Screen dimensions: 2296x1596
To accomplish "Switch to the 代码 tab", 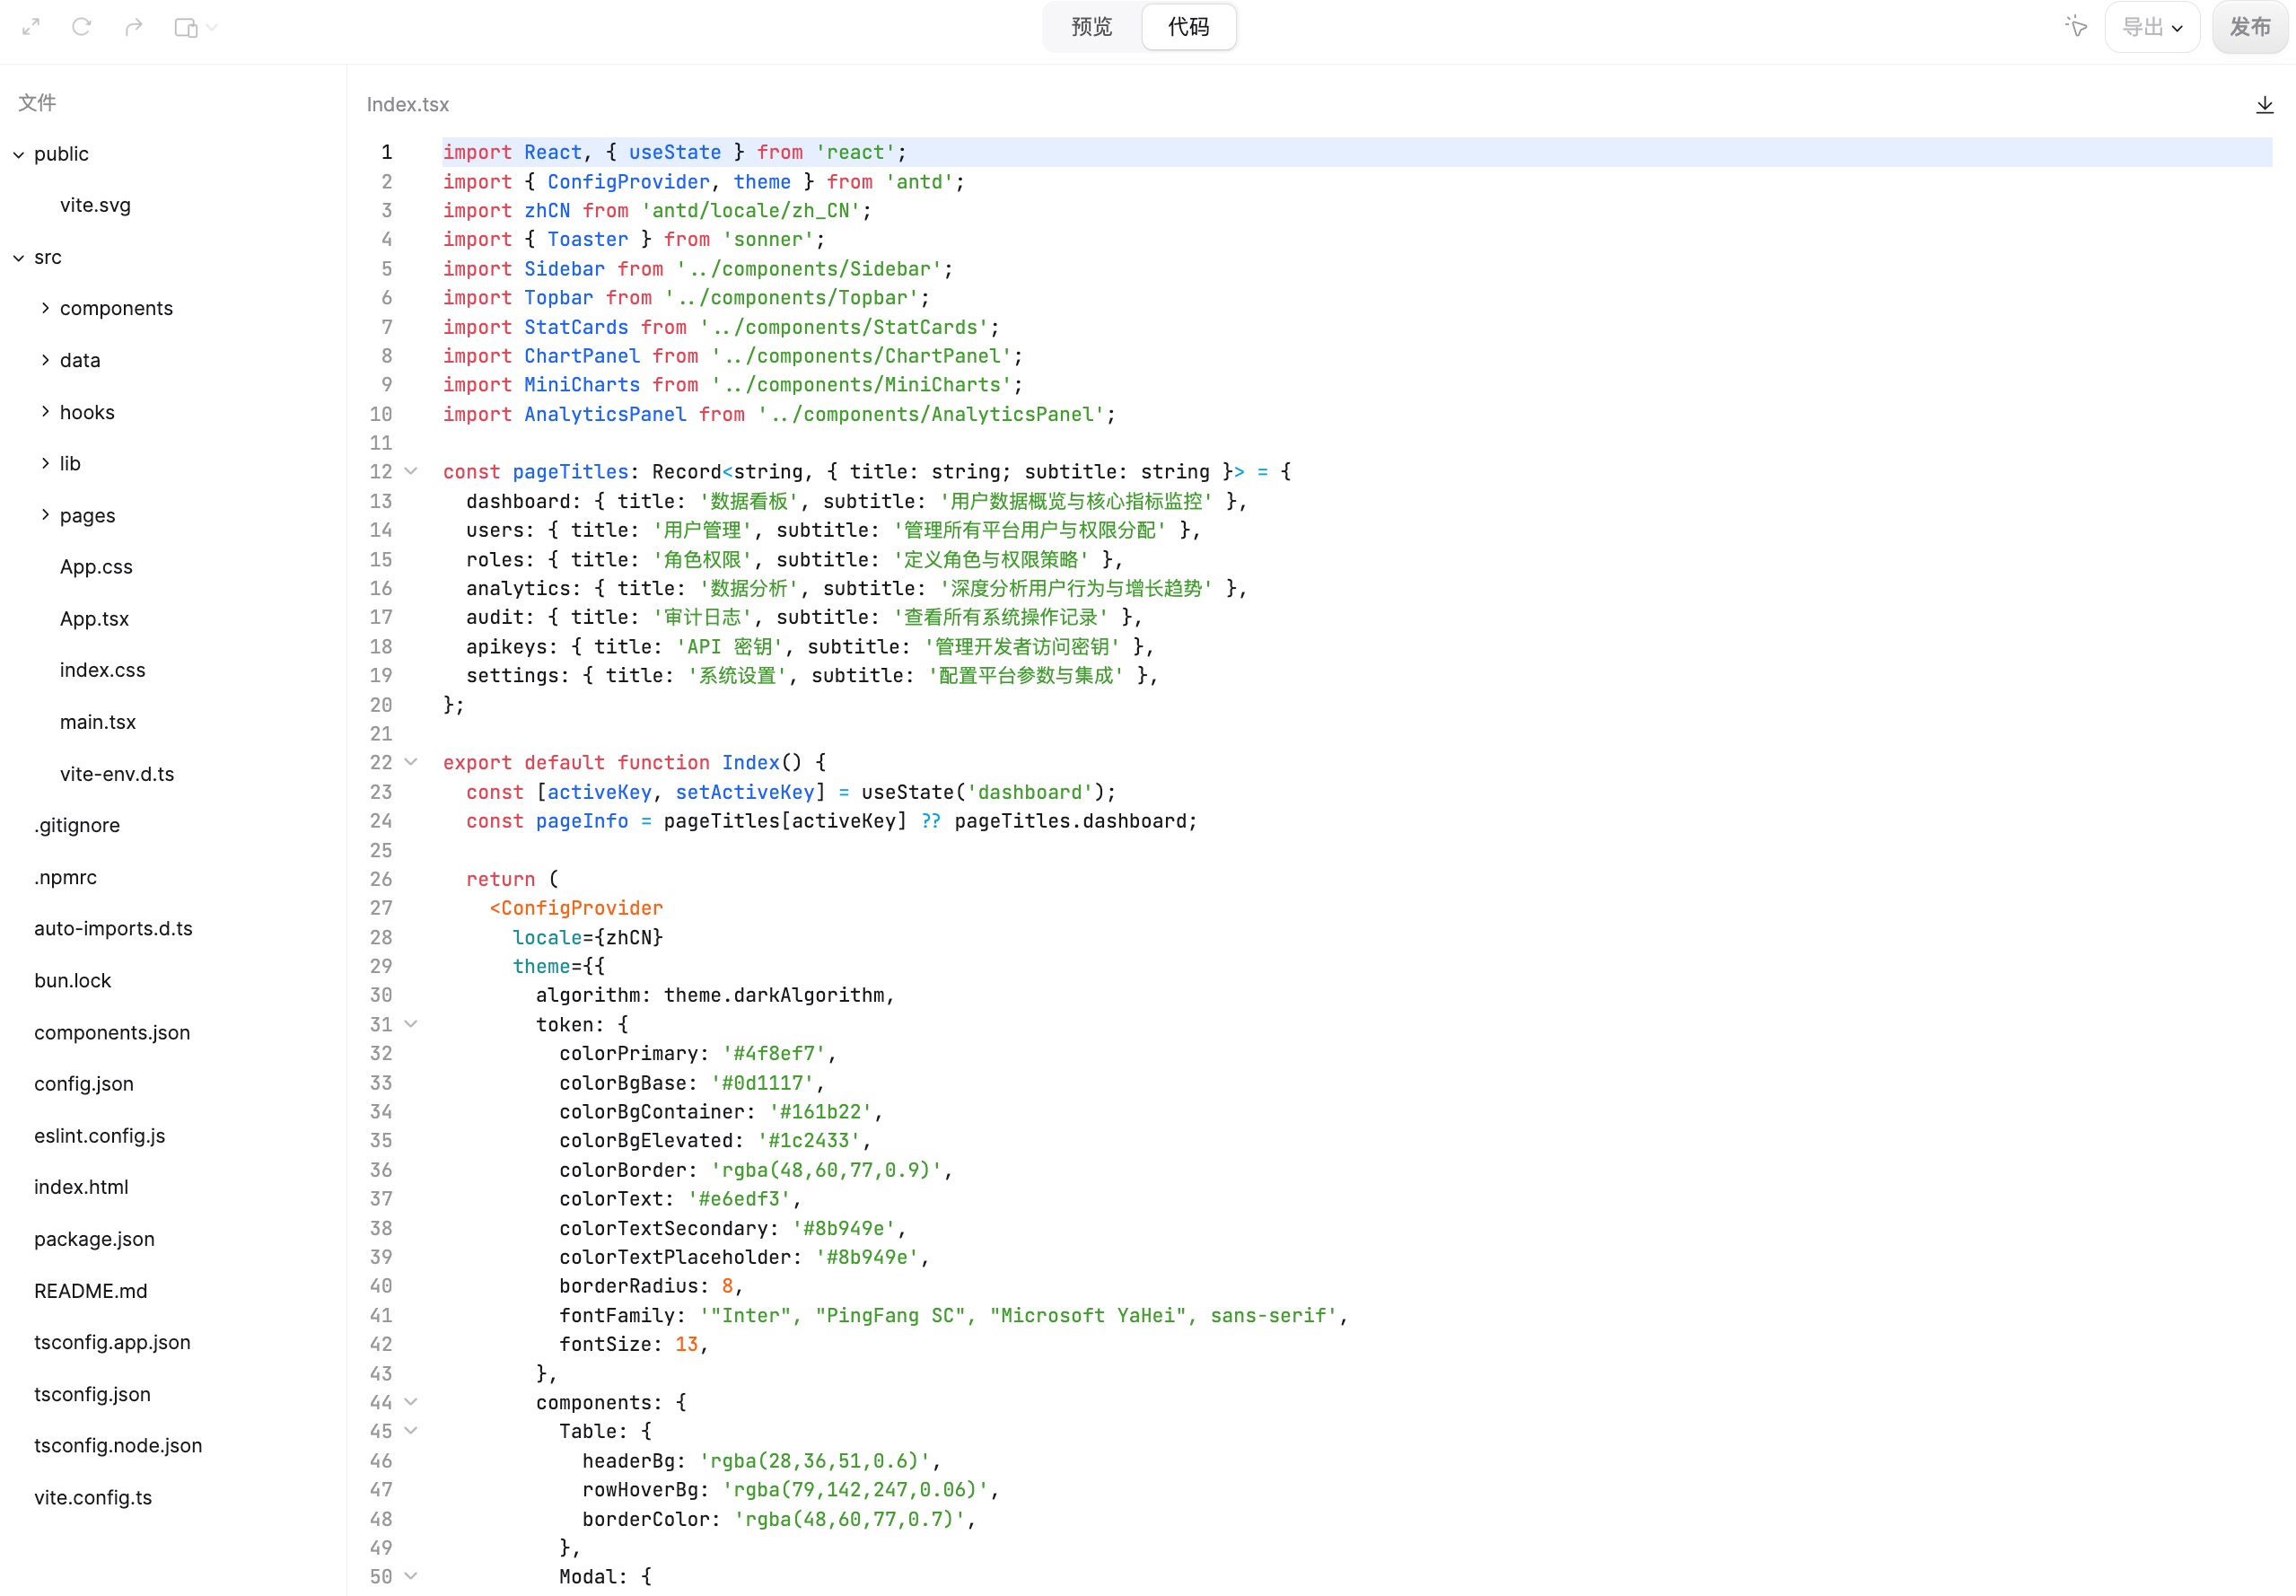I will pos(1188,27).
